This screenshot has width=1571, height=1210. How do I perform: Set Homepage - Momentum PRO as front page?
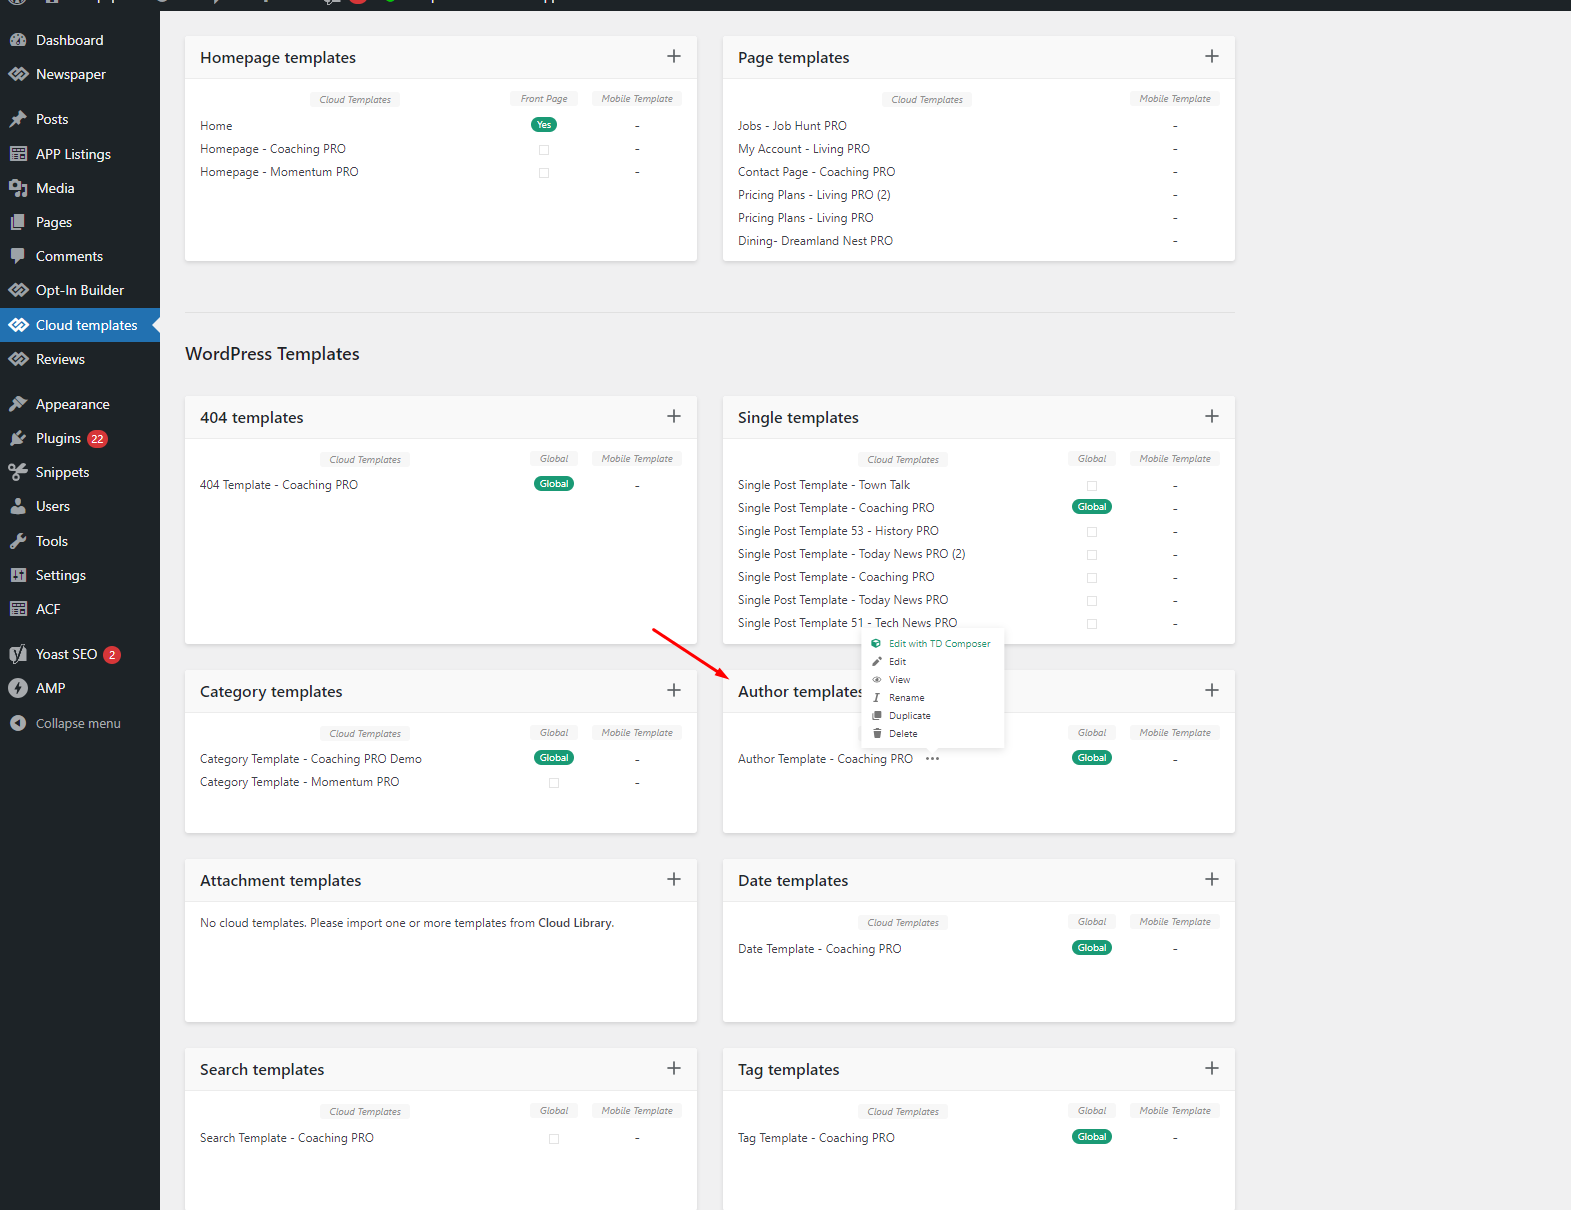(x=544, y=173)
